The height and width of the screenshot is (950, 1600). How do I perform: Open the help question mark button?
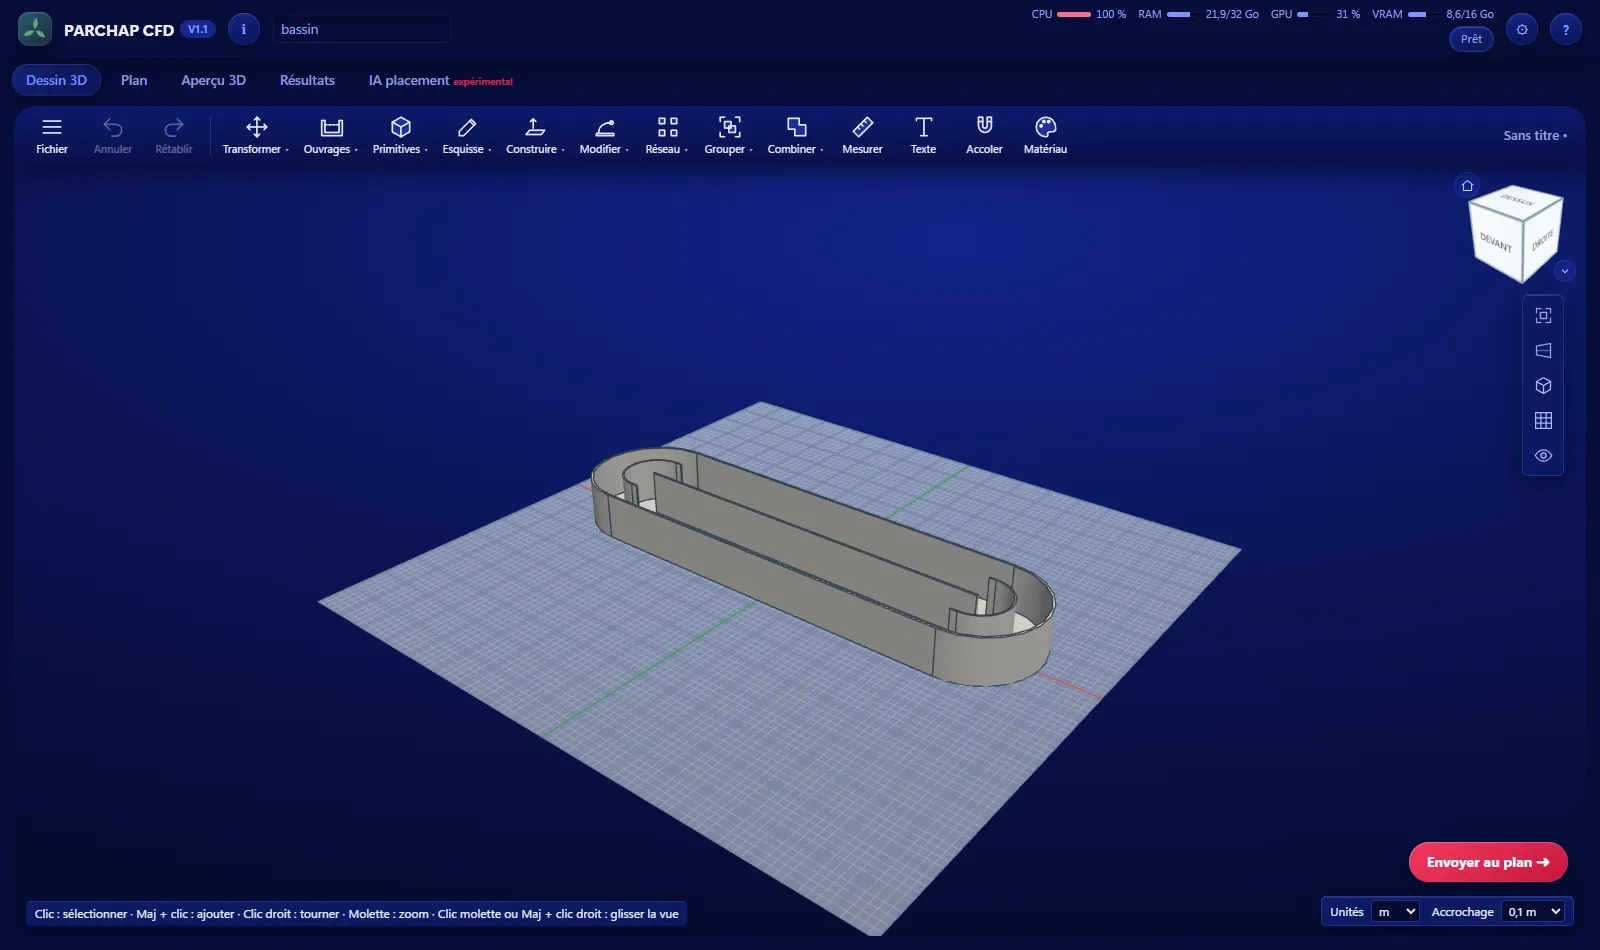point(1566,29)
